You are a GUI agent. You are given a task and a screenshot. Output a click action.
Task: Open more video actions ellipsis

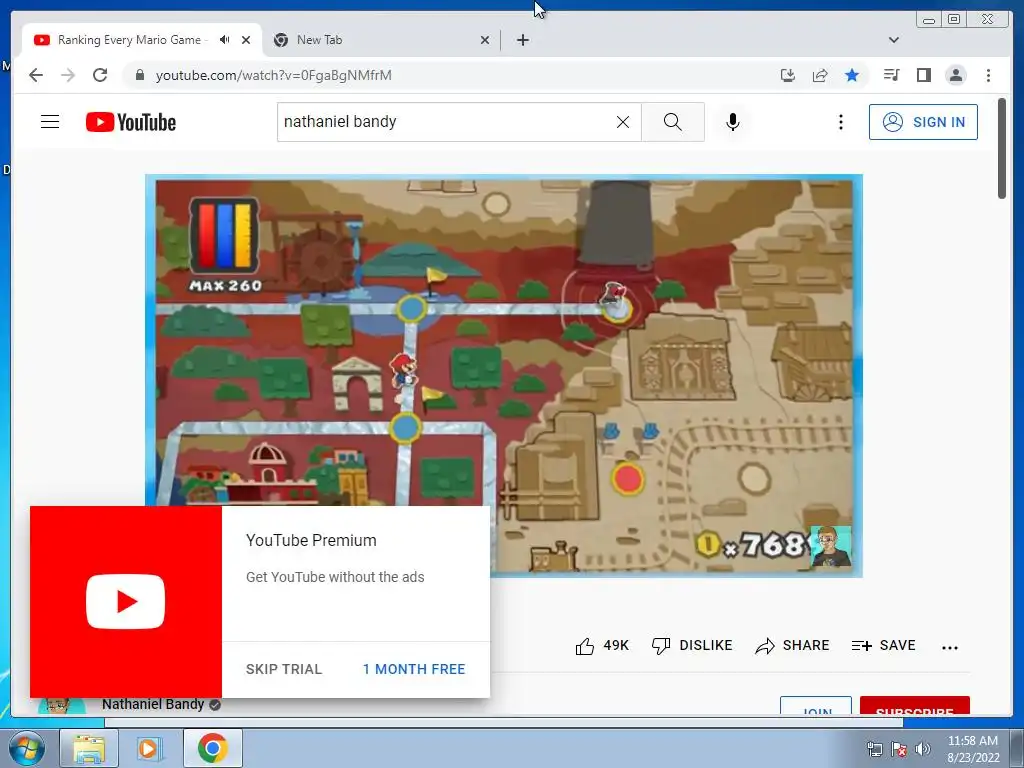[950, 647]
